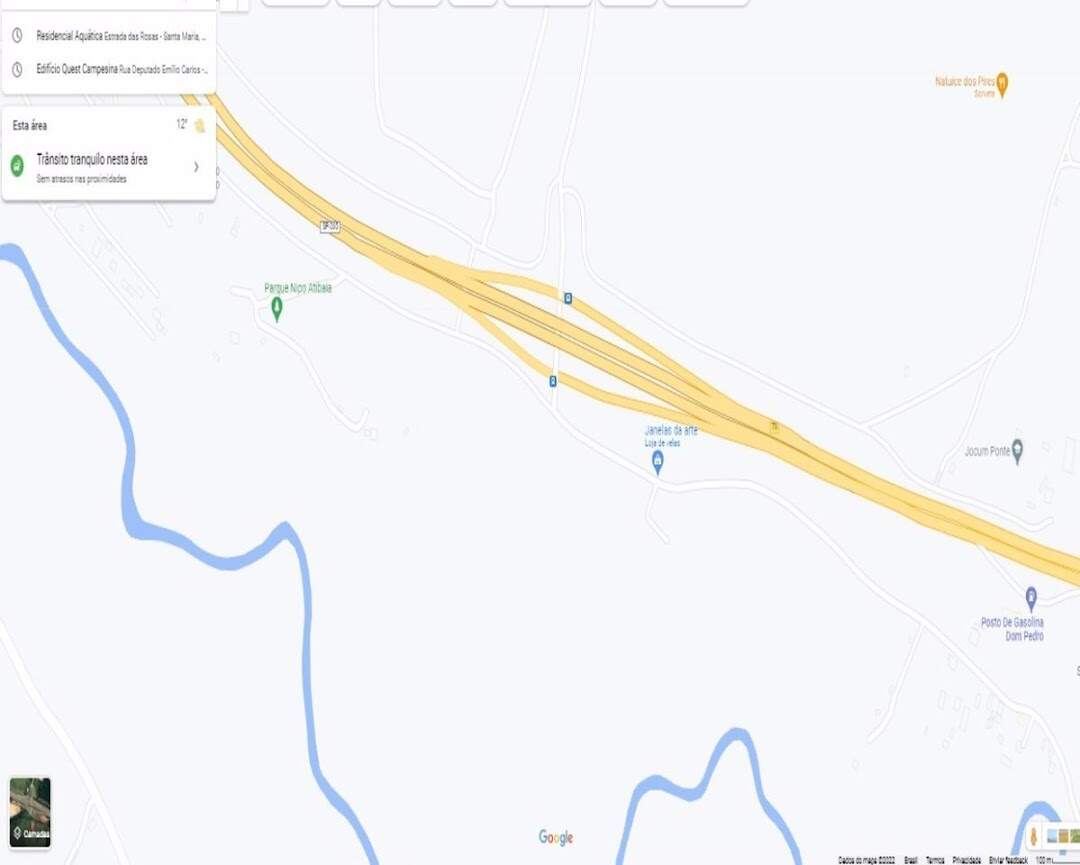1080x865 pixels.
Task: Open the Posto De Gasolina Dom Pedro marker
Action: click(x=1031, y=599)
